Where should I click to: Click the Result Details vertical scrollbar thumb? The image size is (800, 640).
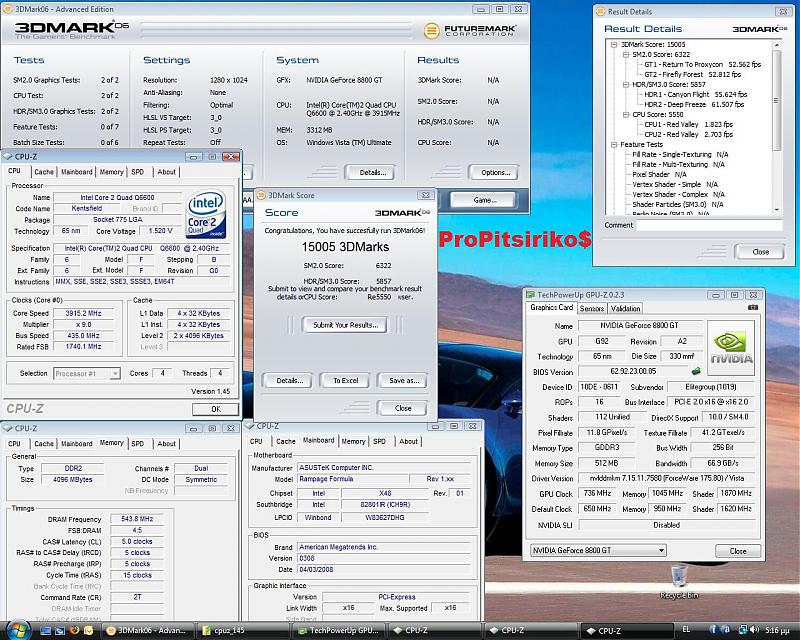777,100
